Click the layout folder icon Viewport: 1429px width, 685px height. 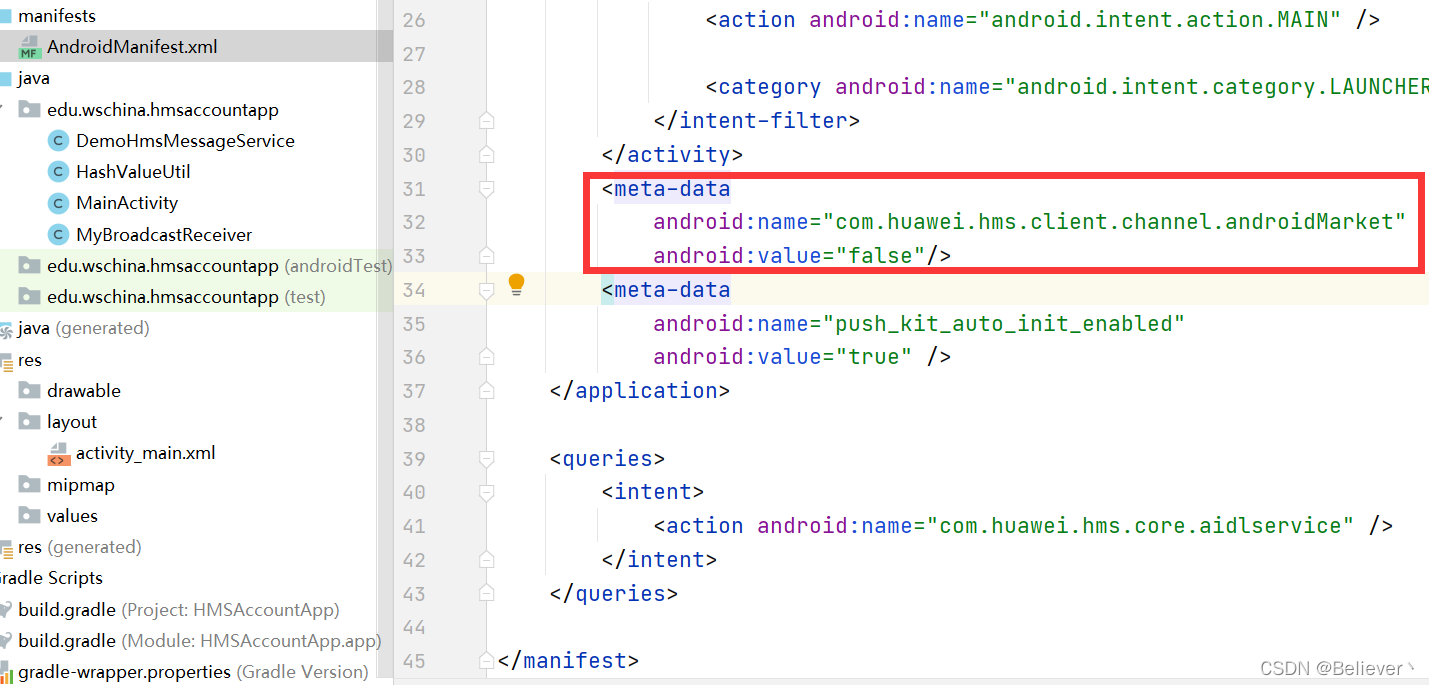click(x=30, y=422)
